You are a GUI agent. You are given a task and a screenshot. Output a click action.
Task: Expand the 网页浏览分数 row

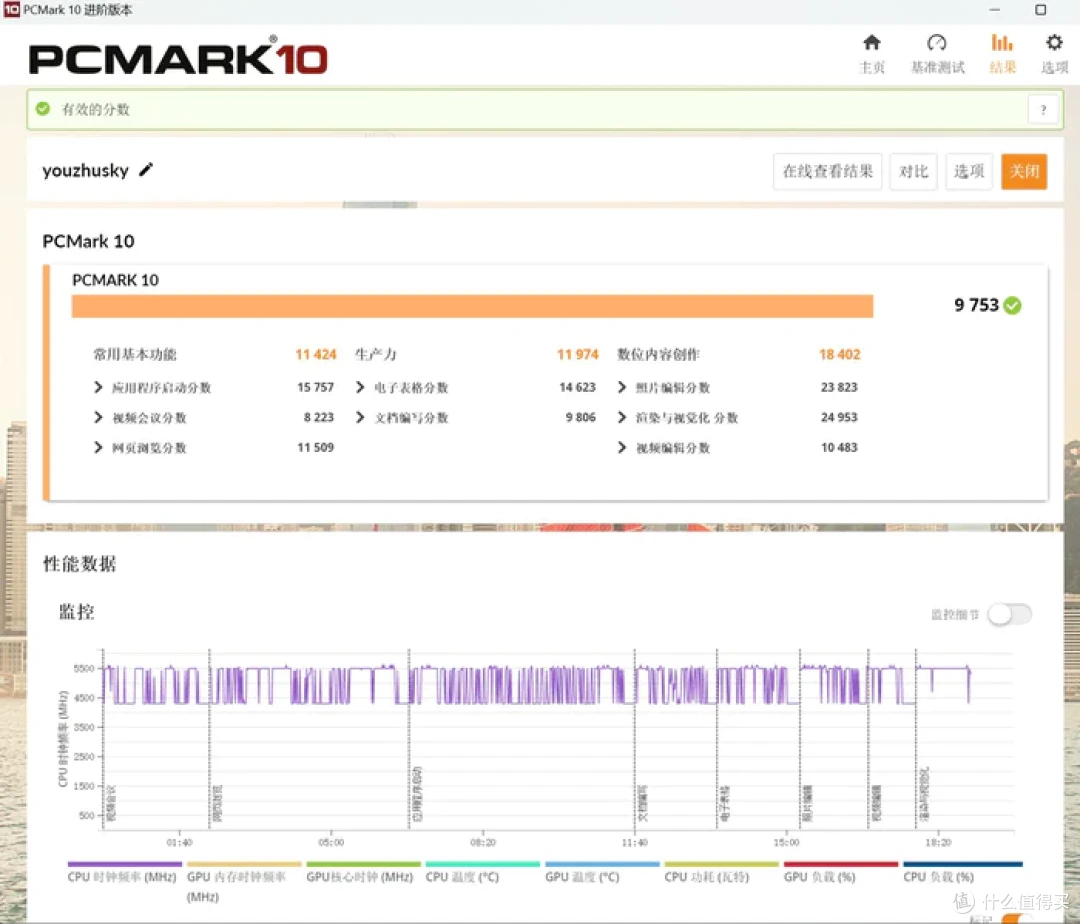pyautogui.click(x=98, y=448)
